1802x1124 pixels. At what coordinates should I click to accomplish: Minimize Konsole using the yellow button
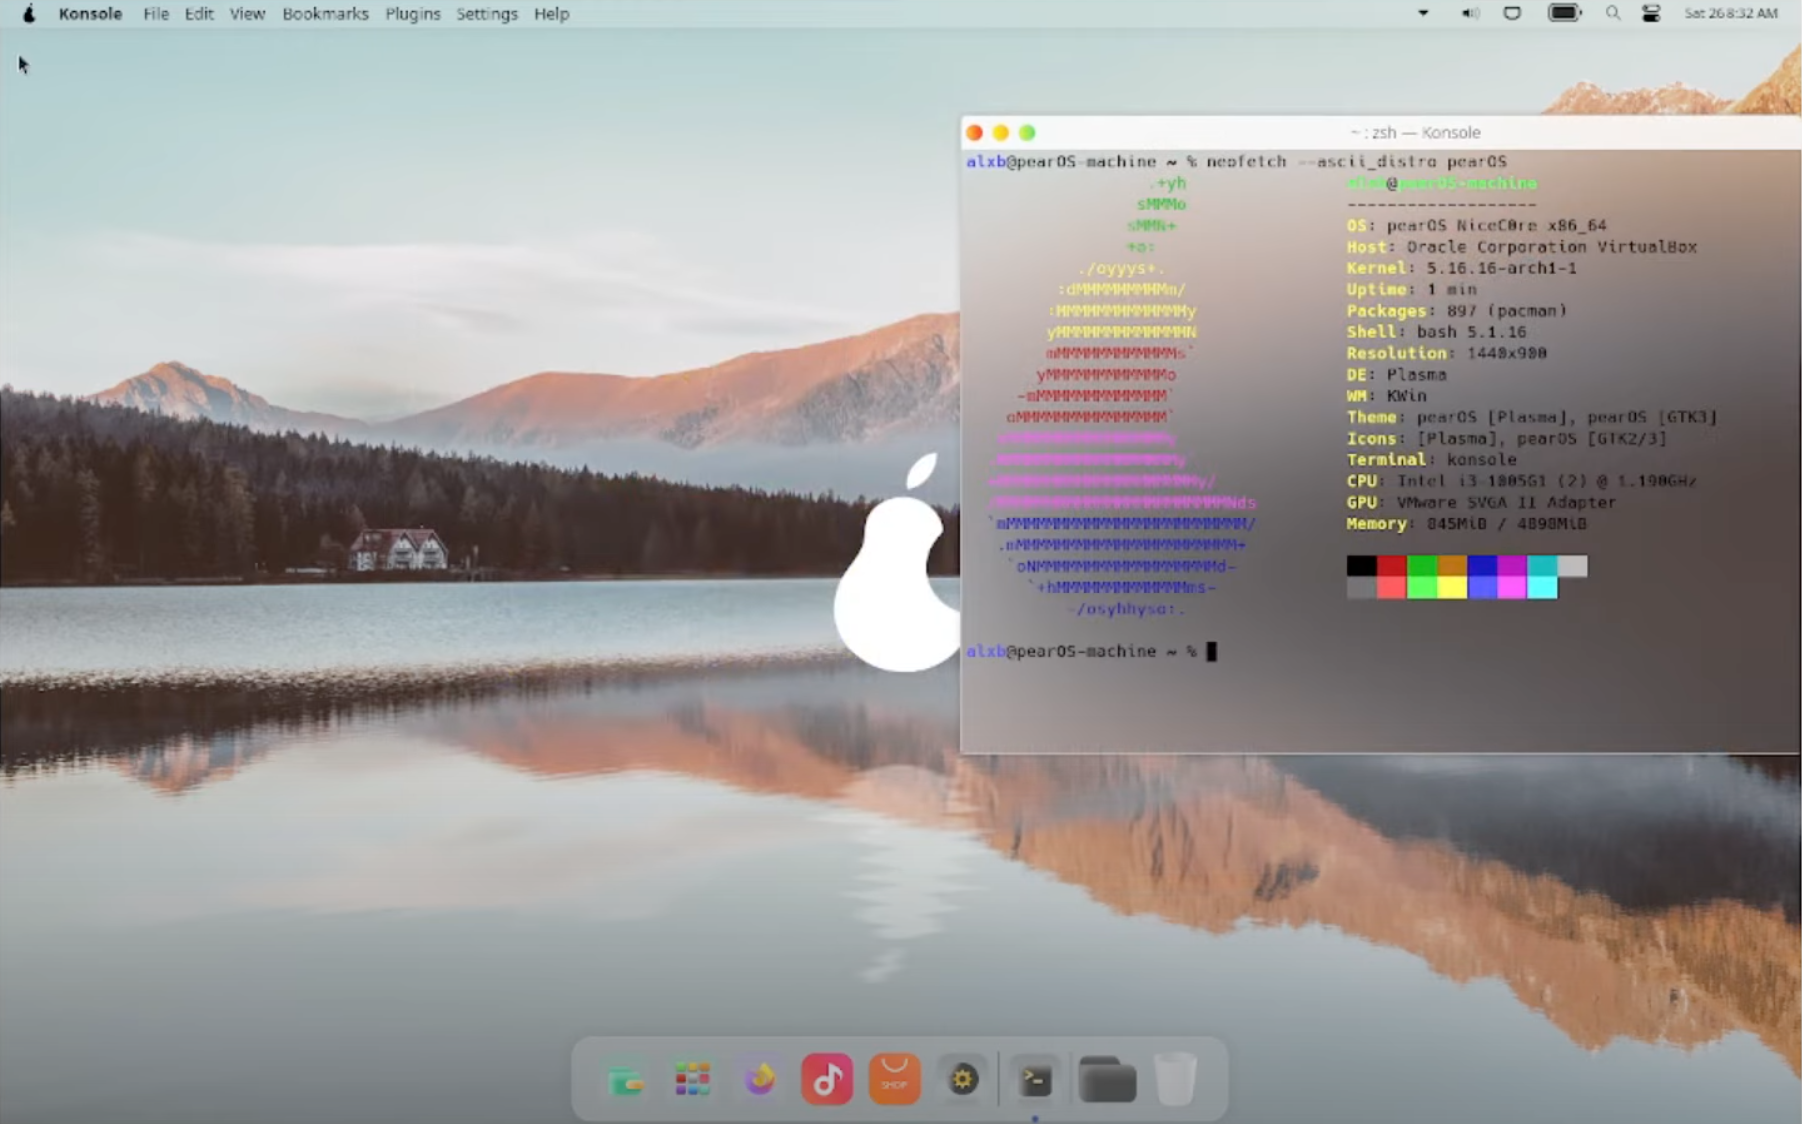pyautogui.click(x=1001, y=132)
